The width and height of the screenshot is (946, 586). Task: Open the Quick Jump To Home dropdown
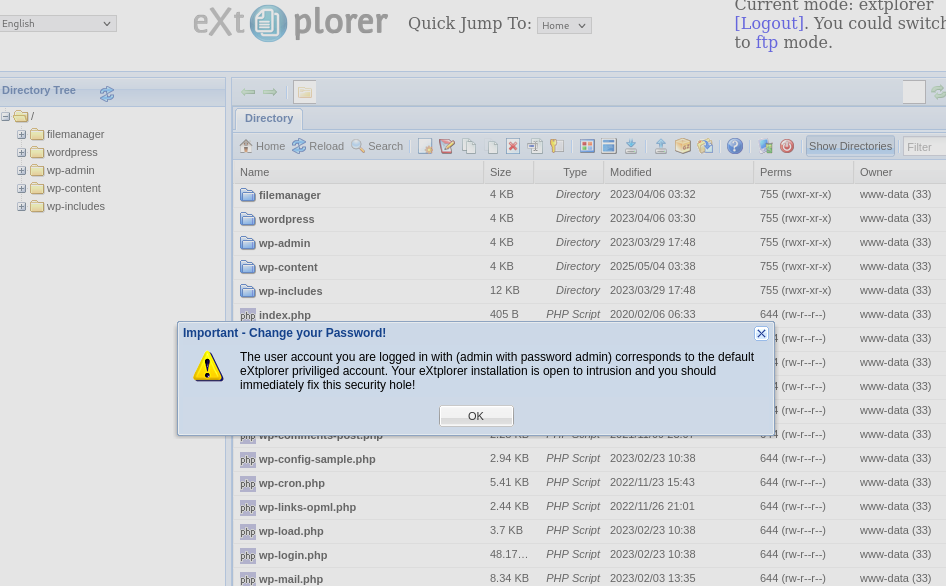click(x=564, y=25)
